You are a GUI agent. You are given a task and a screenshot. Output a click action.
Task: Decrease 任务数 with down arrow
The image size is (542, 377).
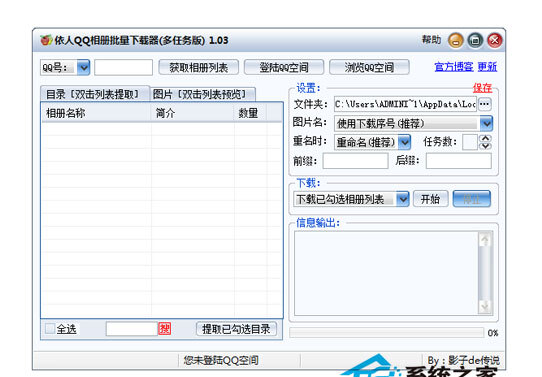(x=485, y=146)
